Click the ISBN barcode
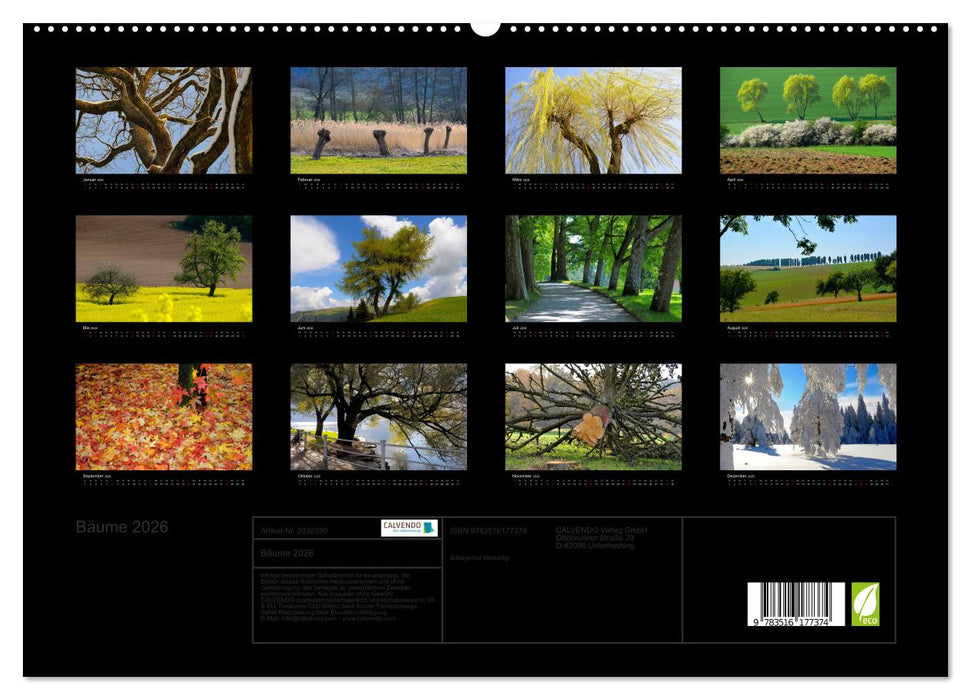This screenshot has height=700, width=971. (x=796, y=604)
